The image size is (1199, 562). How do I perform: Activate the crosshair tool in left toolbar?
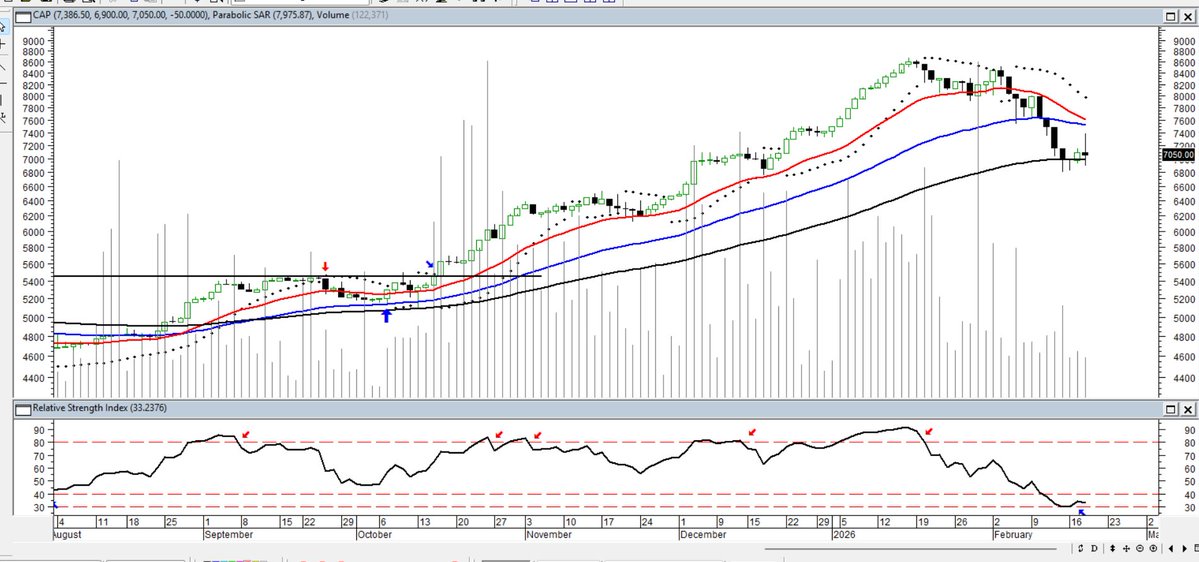click(x=2, y=44)
